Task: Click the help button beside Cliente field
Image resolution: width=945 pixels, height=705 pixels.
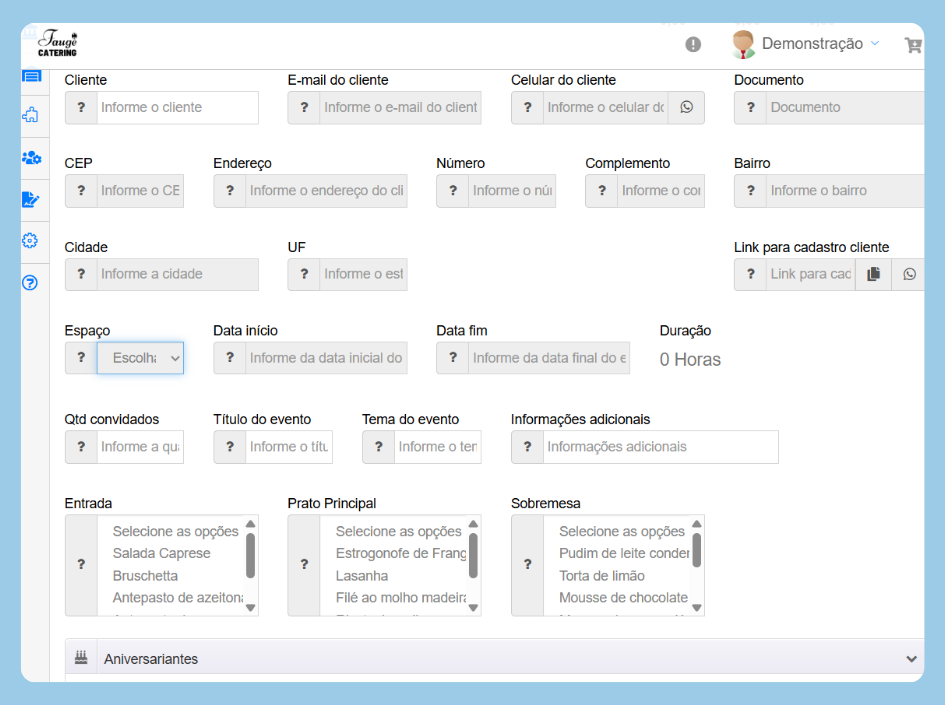Action: (x=81, y=108)
